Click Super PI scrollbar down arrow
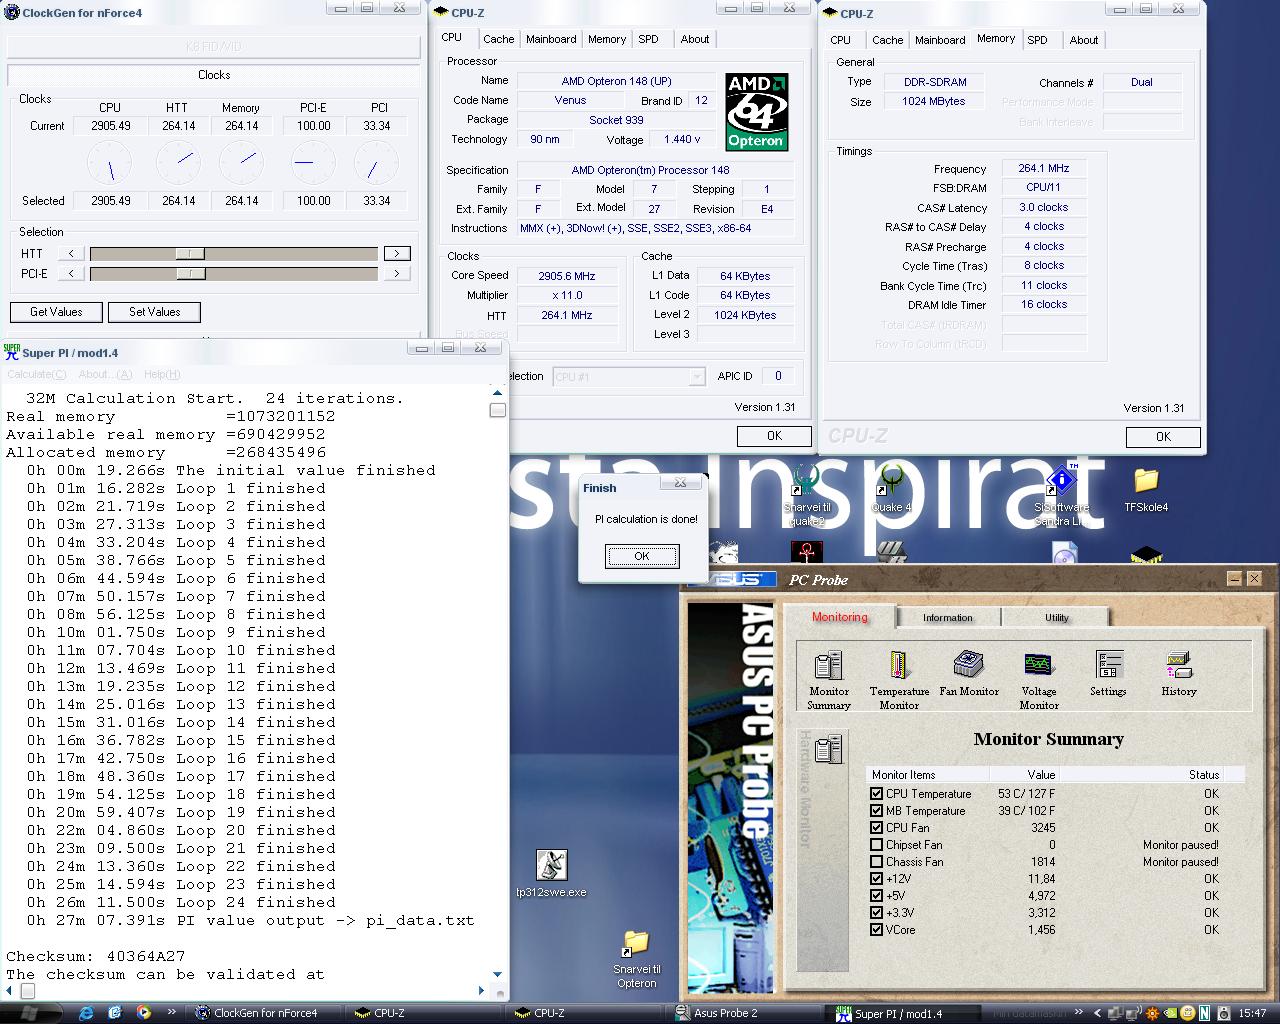Screen dimensions: 1280x1024 pos(497,974)
